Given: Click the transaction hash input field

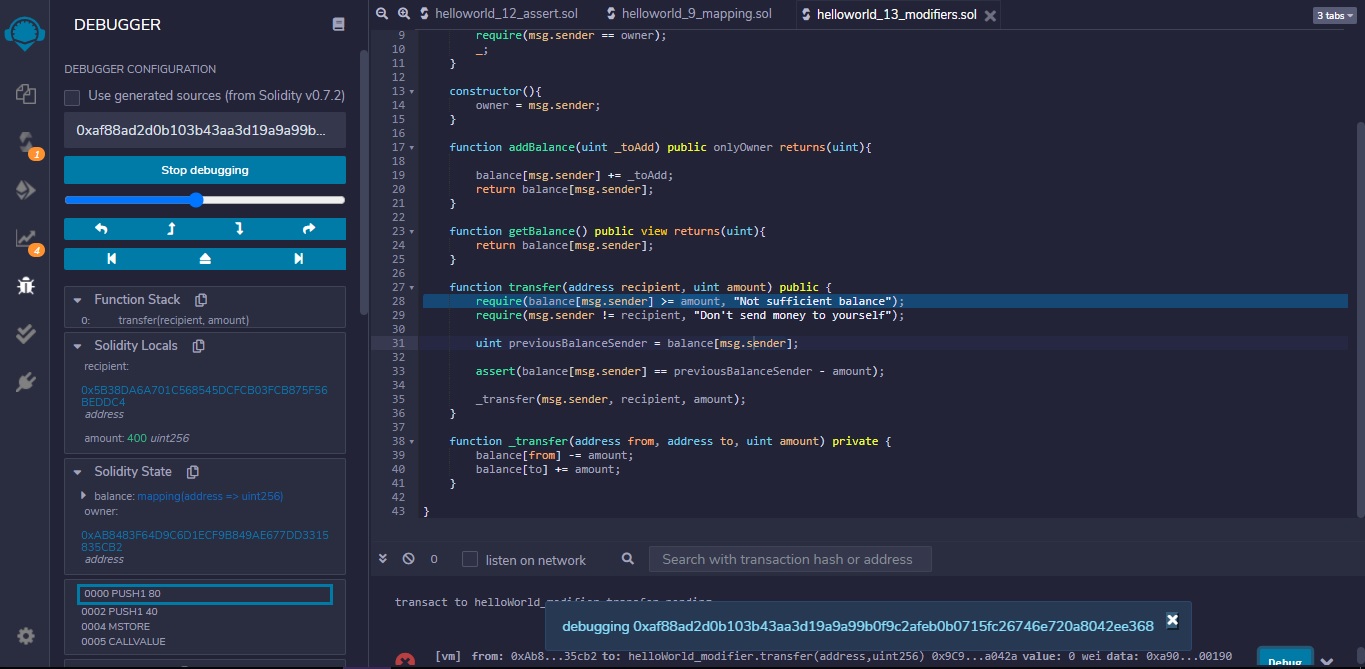Looking at the screenshot, I should (205, 131).
